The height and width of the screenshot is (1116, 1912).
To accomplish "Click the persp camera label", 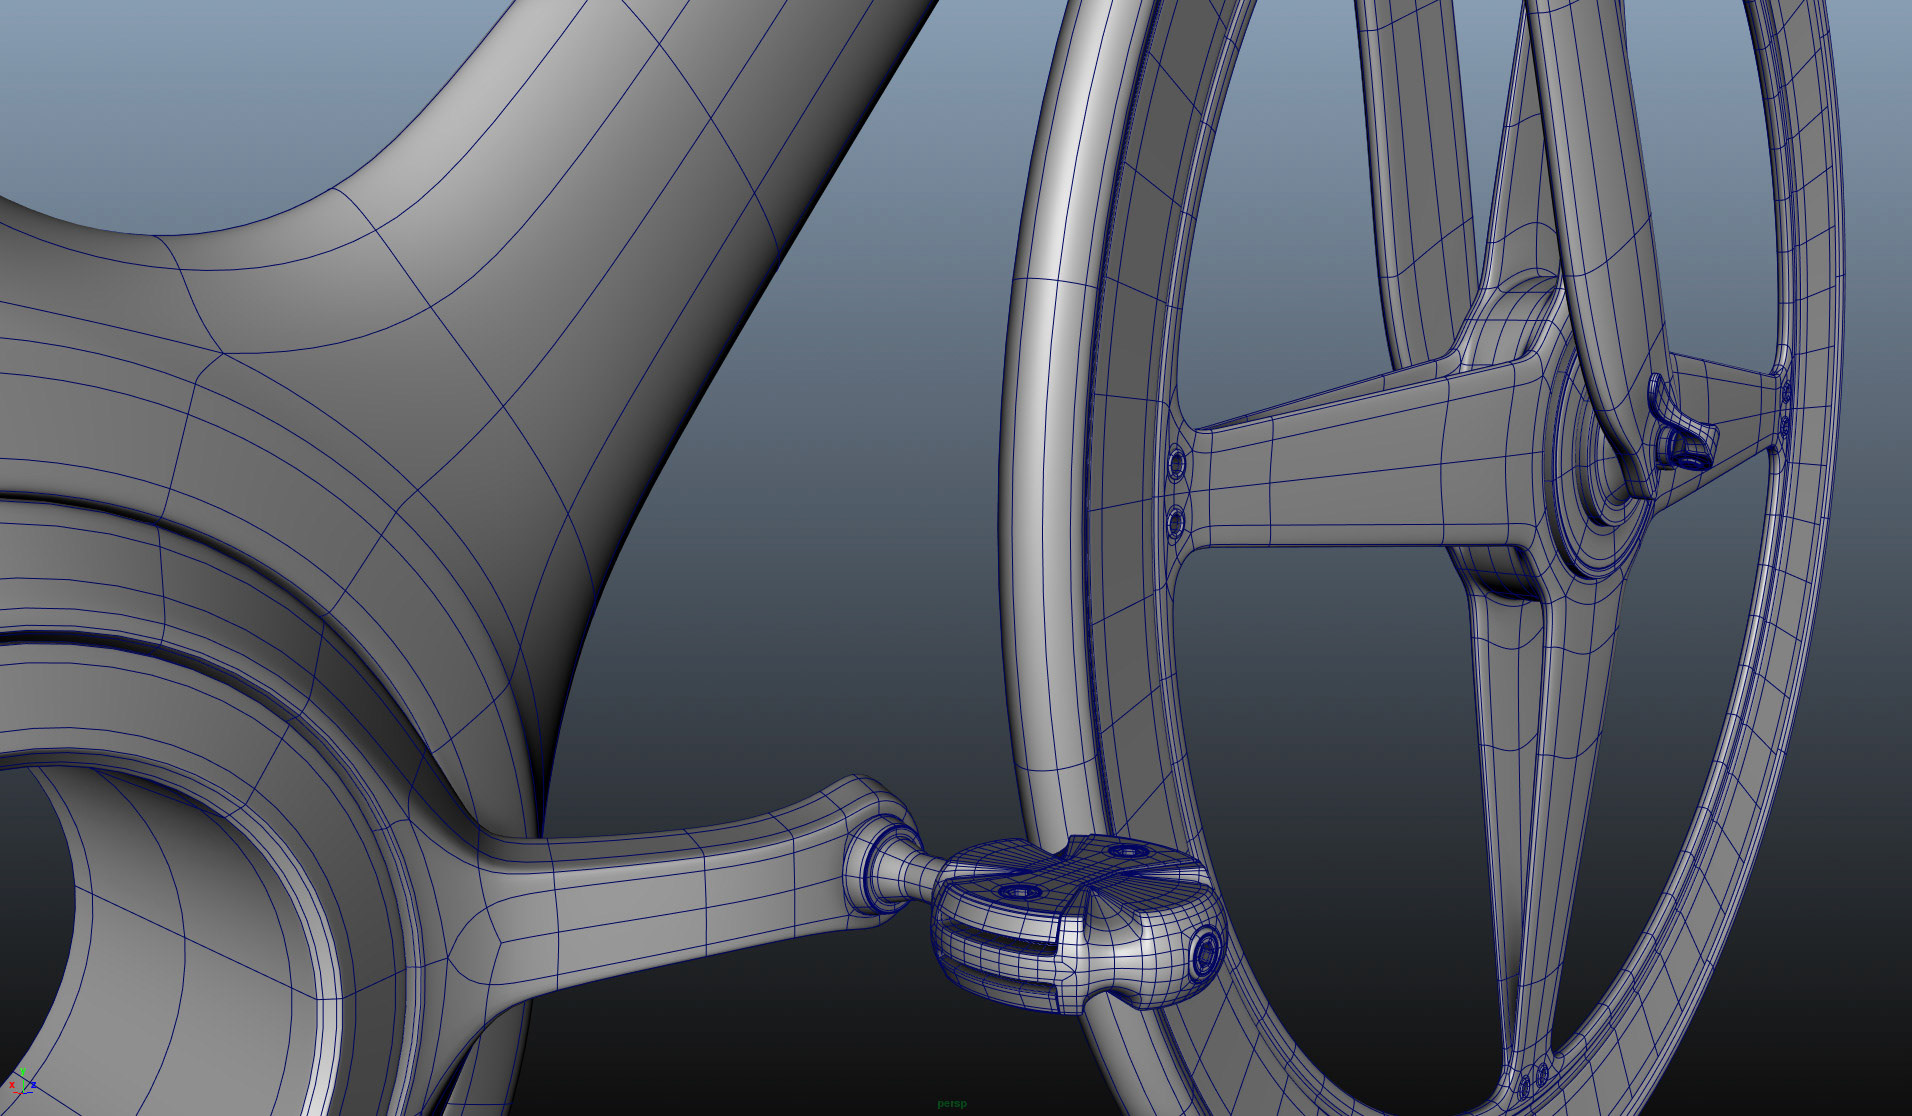I will [x=951, y=1103].
